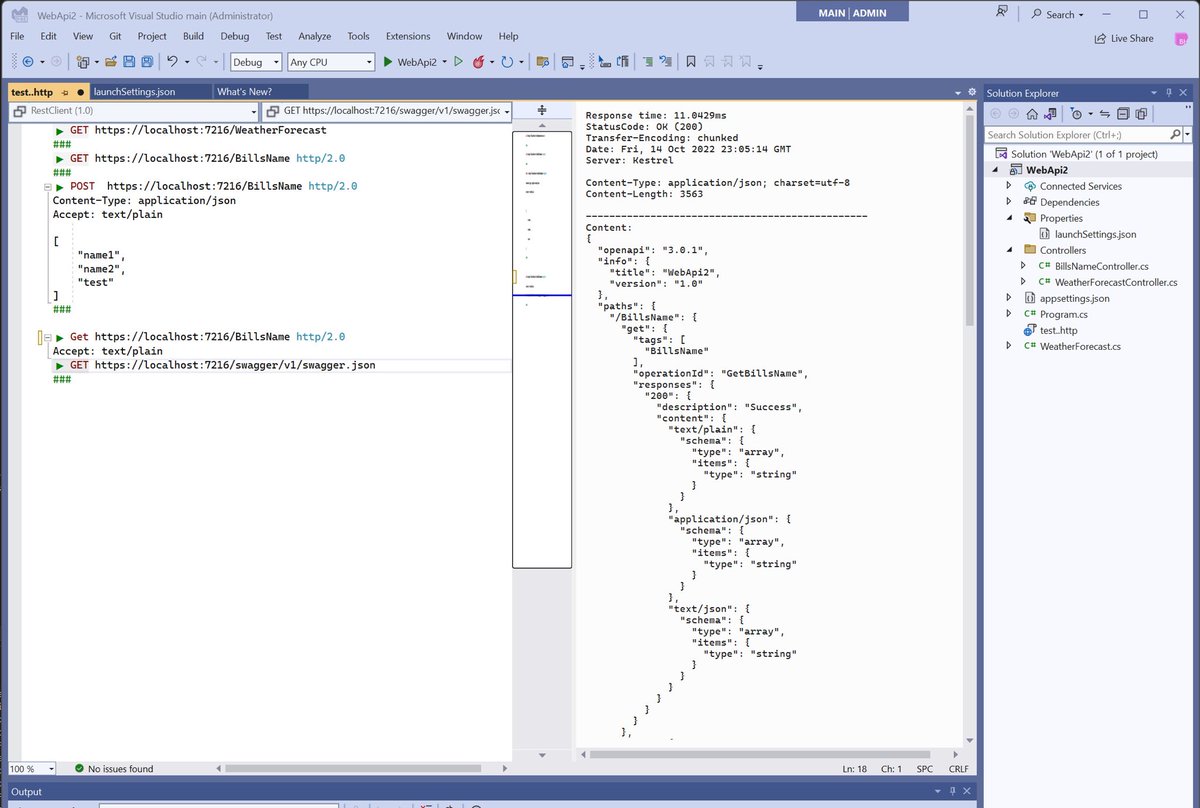This screenshot has width=1200, height=808.
Task: Open the RestClient (1.0) navigation dropdown
Action: 132,111
